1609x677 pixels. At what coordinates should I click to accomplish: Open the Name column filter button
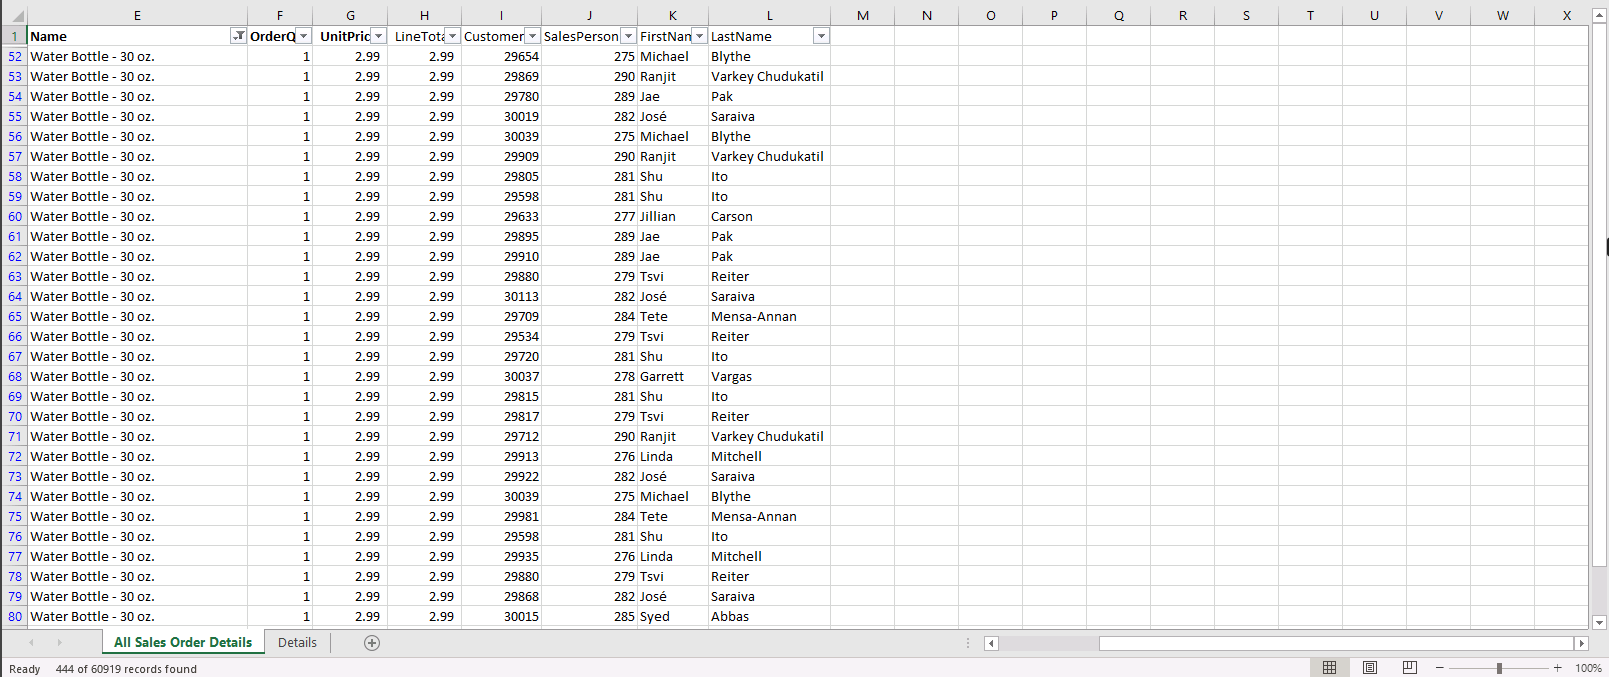click(x=238, y=36)
